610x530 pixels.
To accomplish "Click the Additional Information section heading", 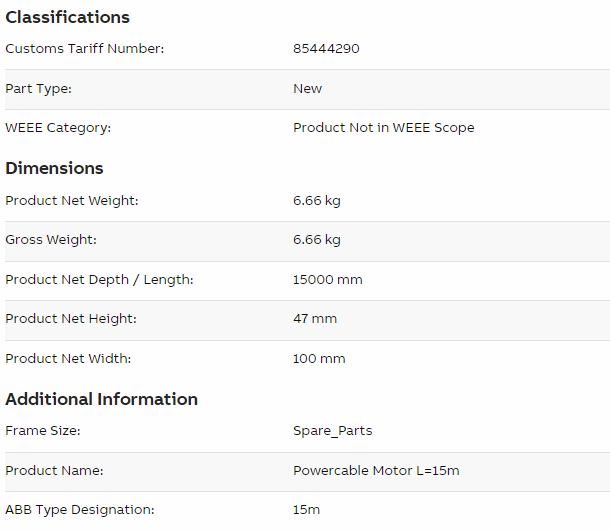I will (x=101, y=399).
